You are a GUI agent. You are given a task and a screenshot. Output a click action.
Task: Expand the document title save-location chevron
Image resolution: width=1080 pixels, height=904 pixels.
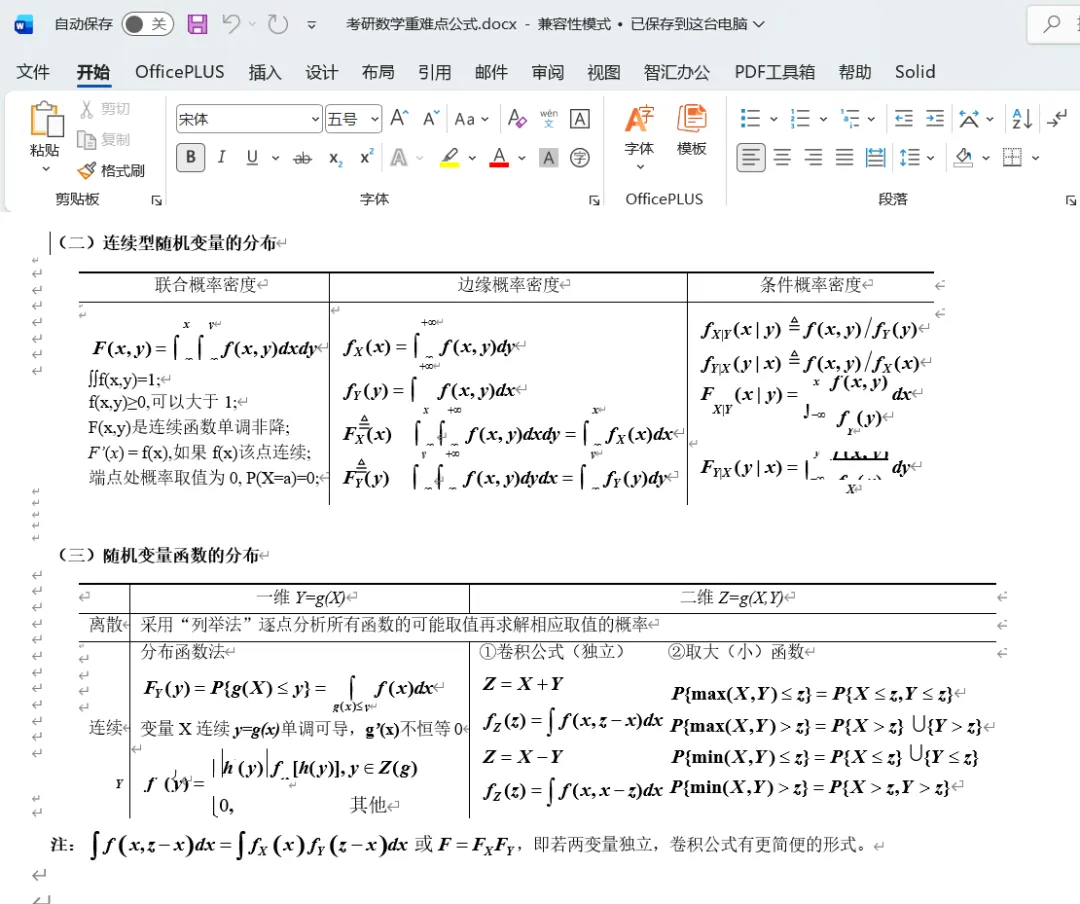[x=758, y=24]
